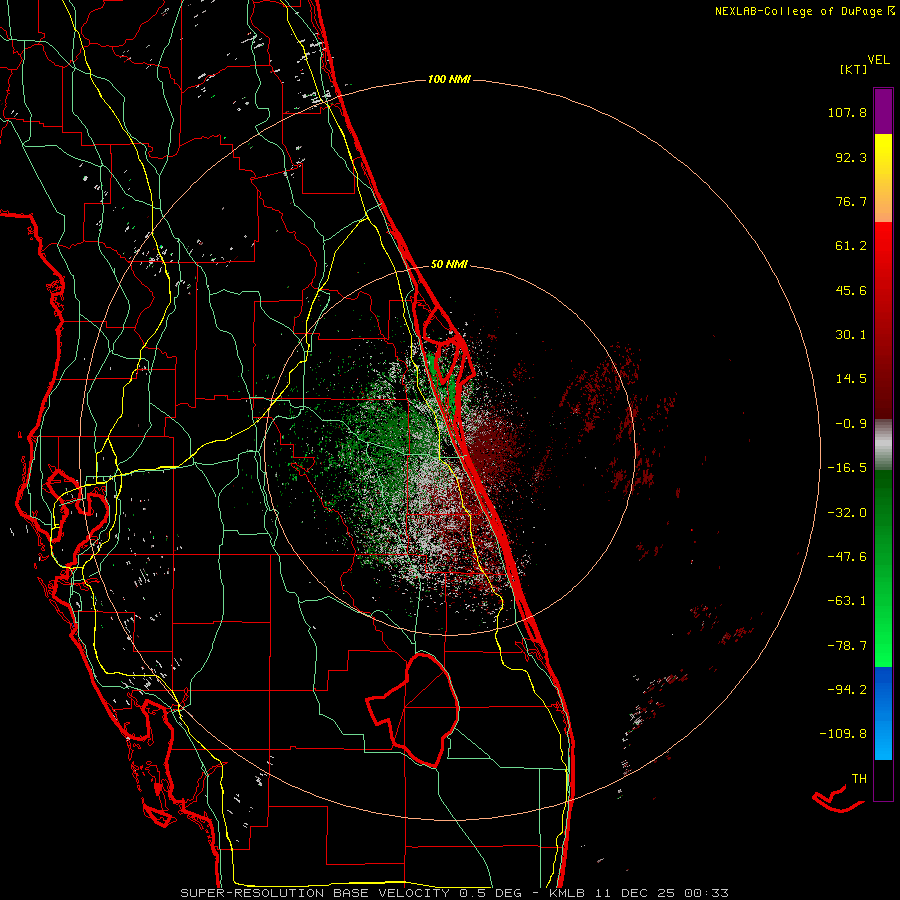Click the VEL legend title

tap(878, 60)
